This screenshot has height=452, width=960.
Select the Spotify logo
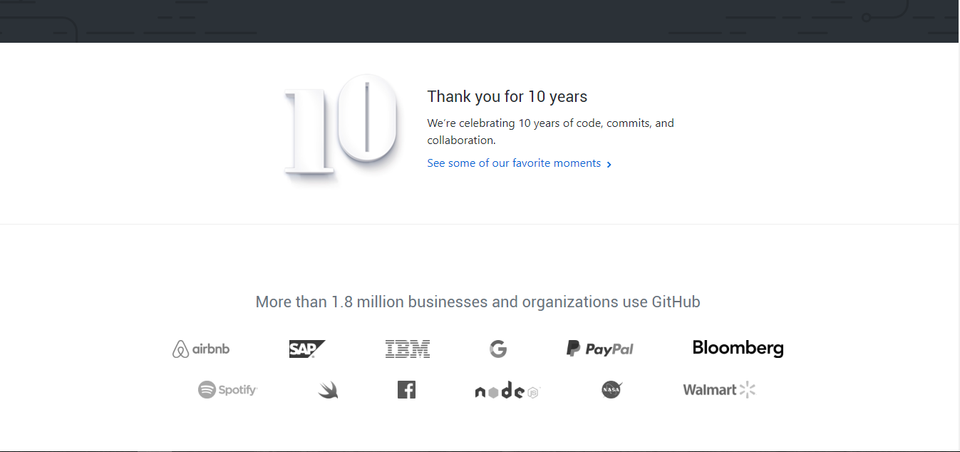[x=228, y=390]
